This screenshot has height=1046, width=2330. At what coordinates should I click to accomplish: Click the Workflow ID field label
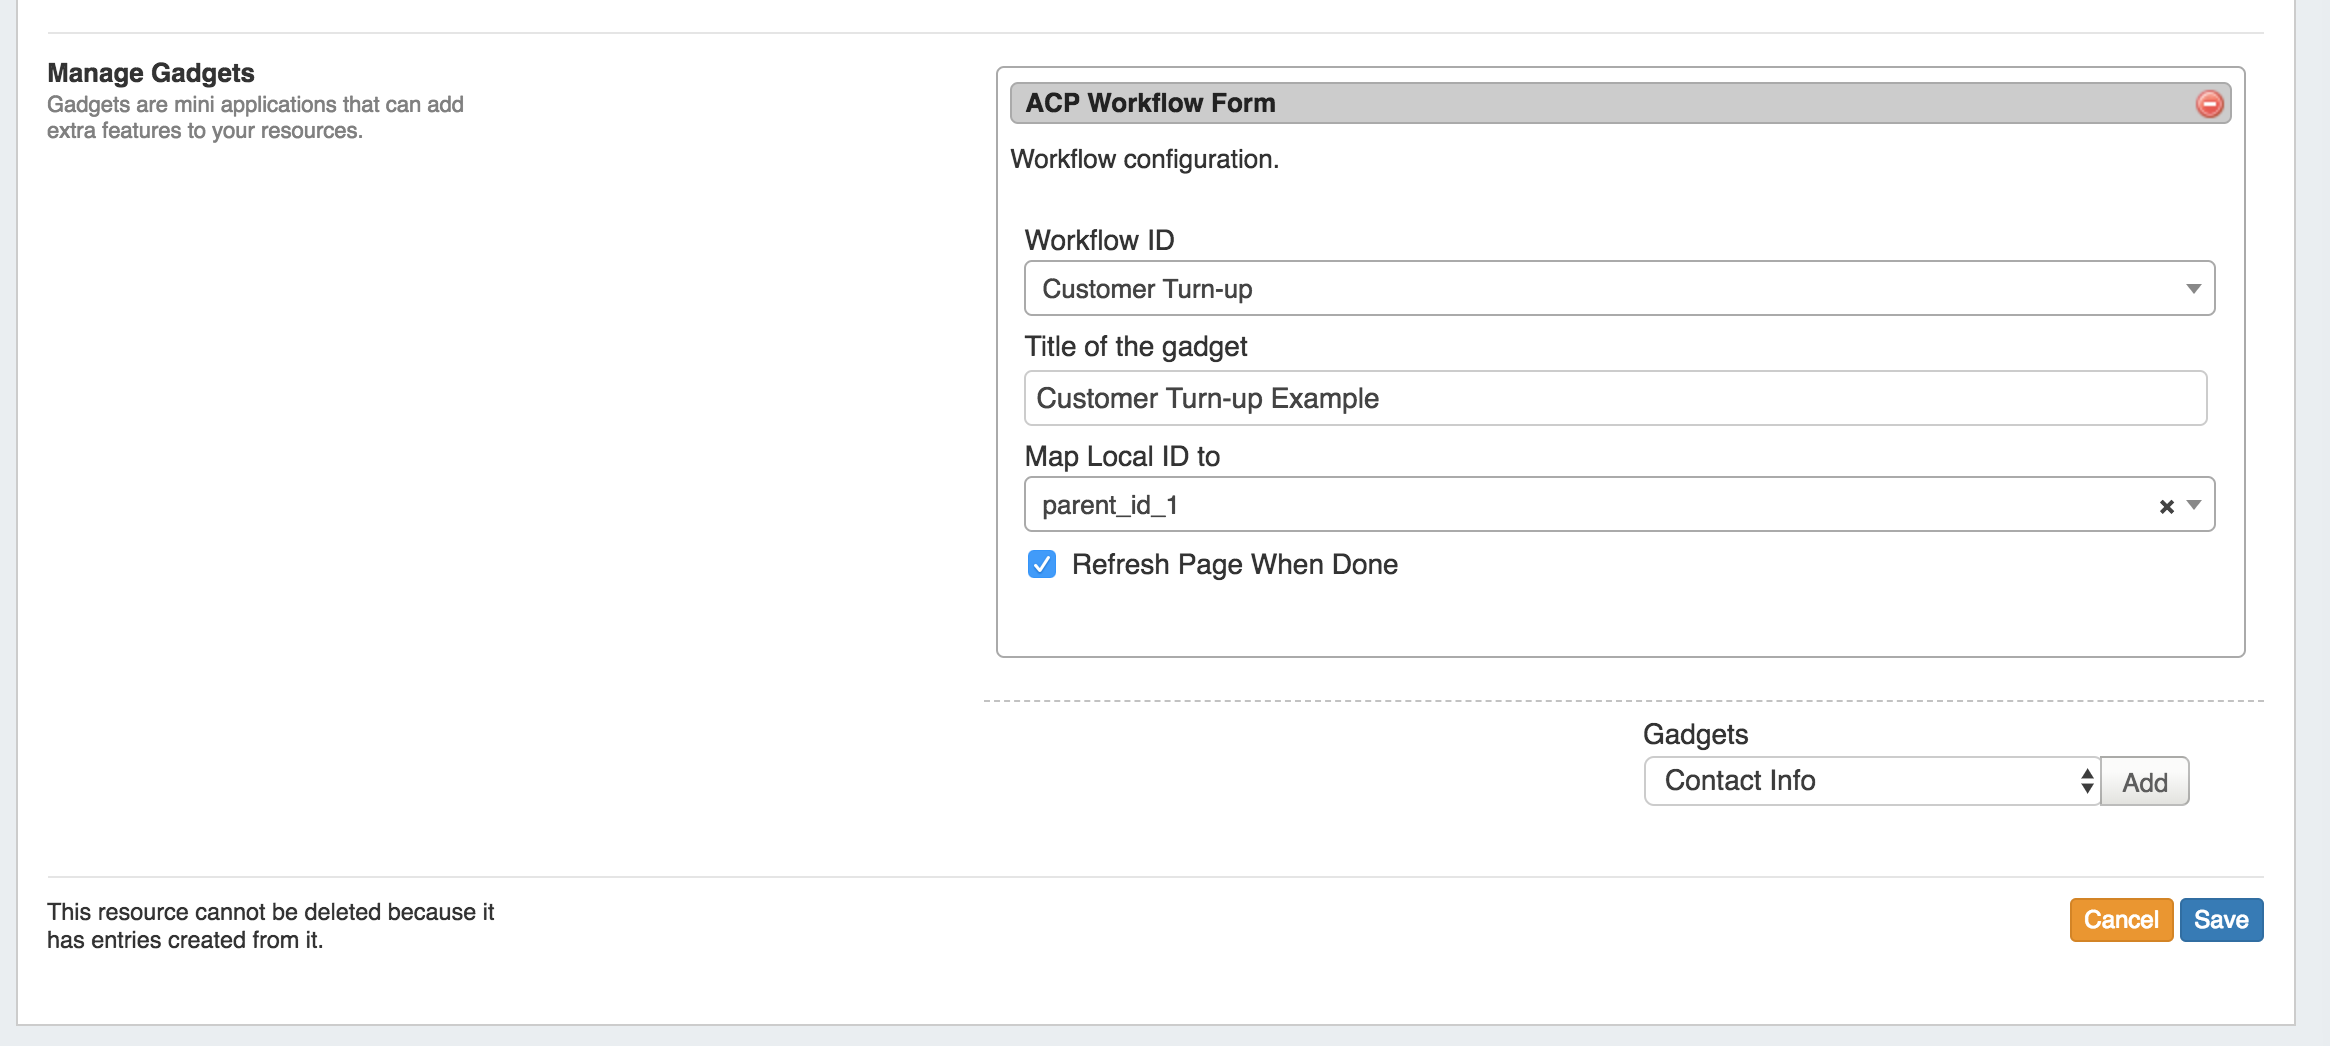click(1099, 241)
